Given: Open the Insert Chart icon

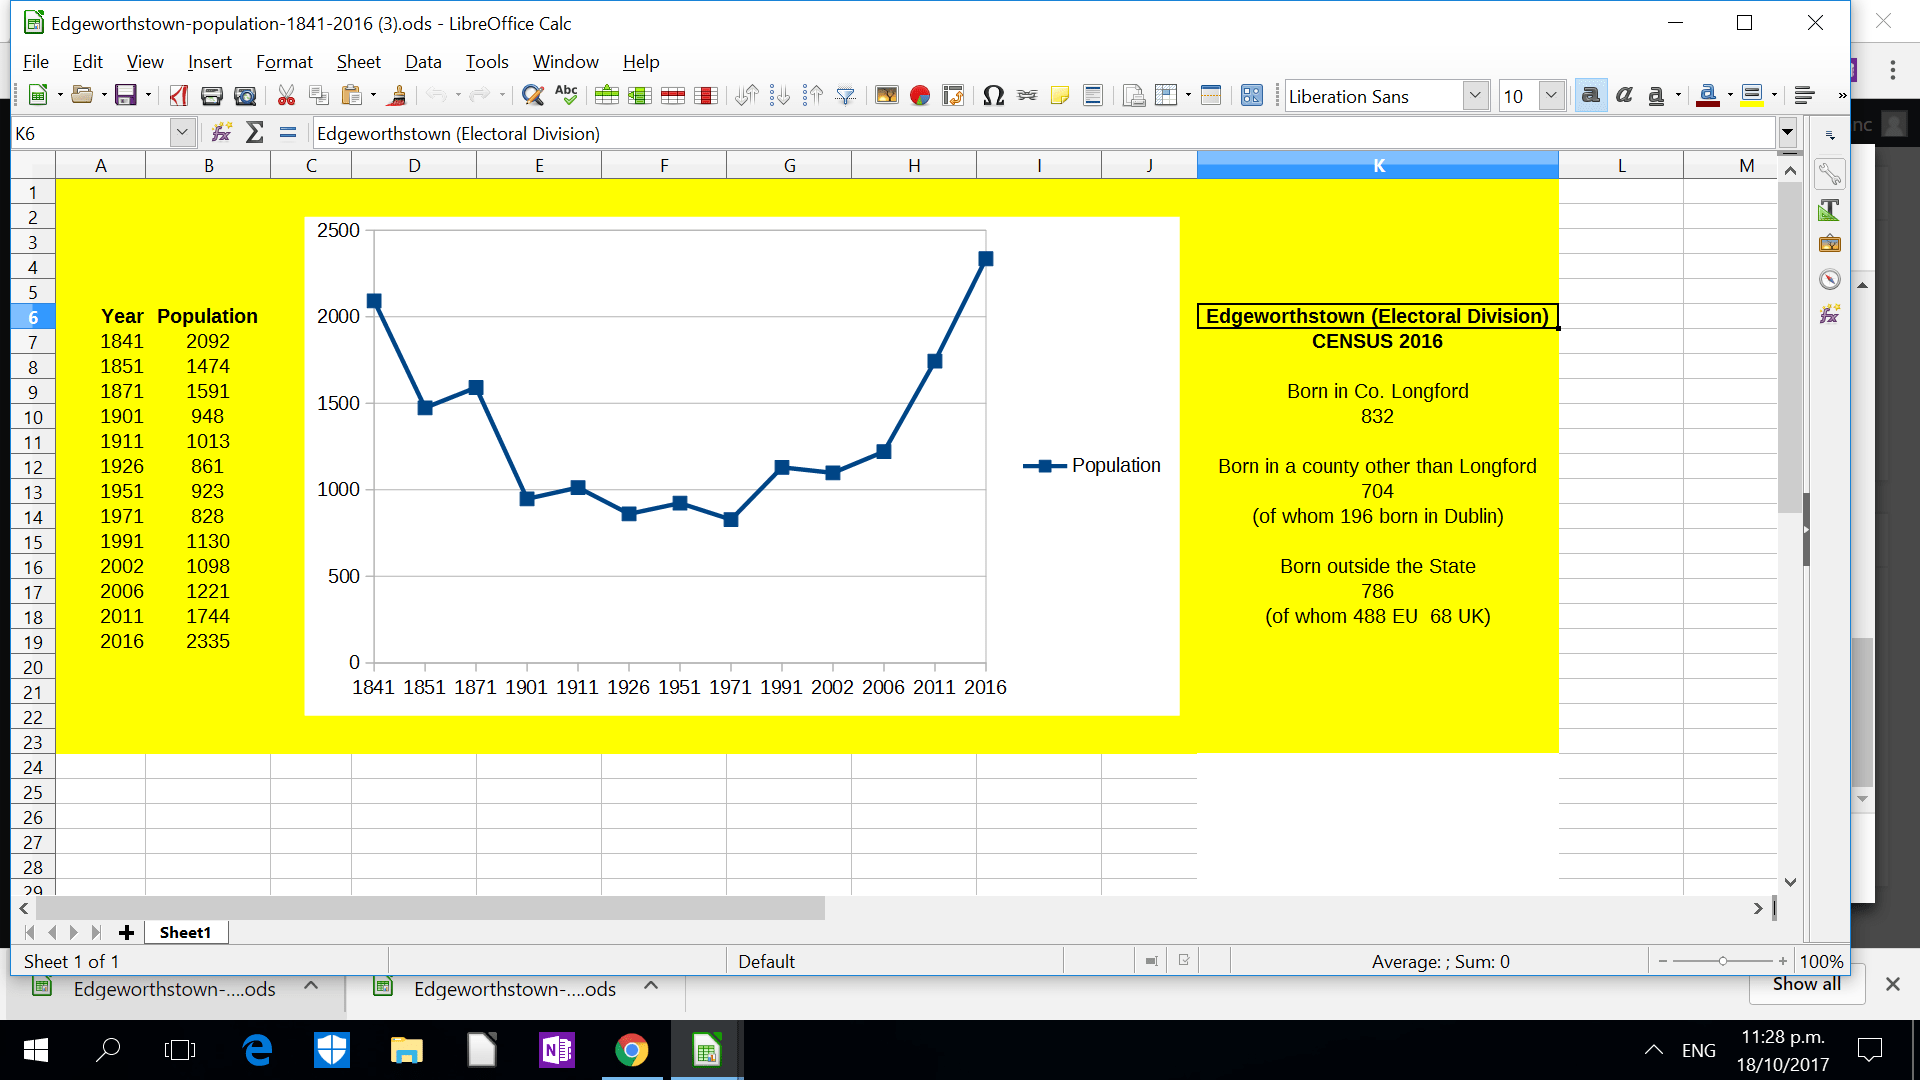Looking at the screenshot, I should (x=920, y=96).
